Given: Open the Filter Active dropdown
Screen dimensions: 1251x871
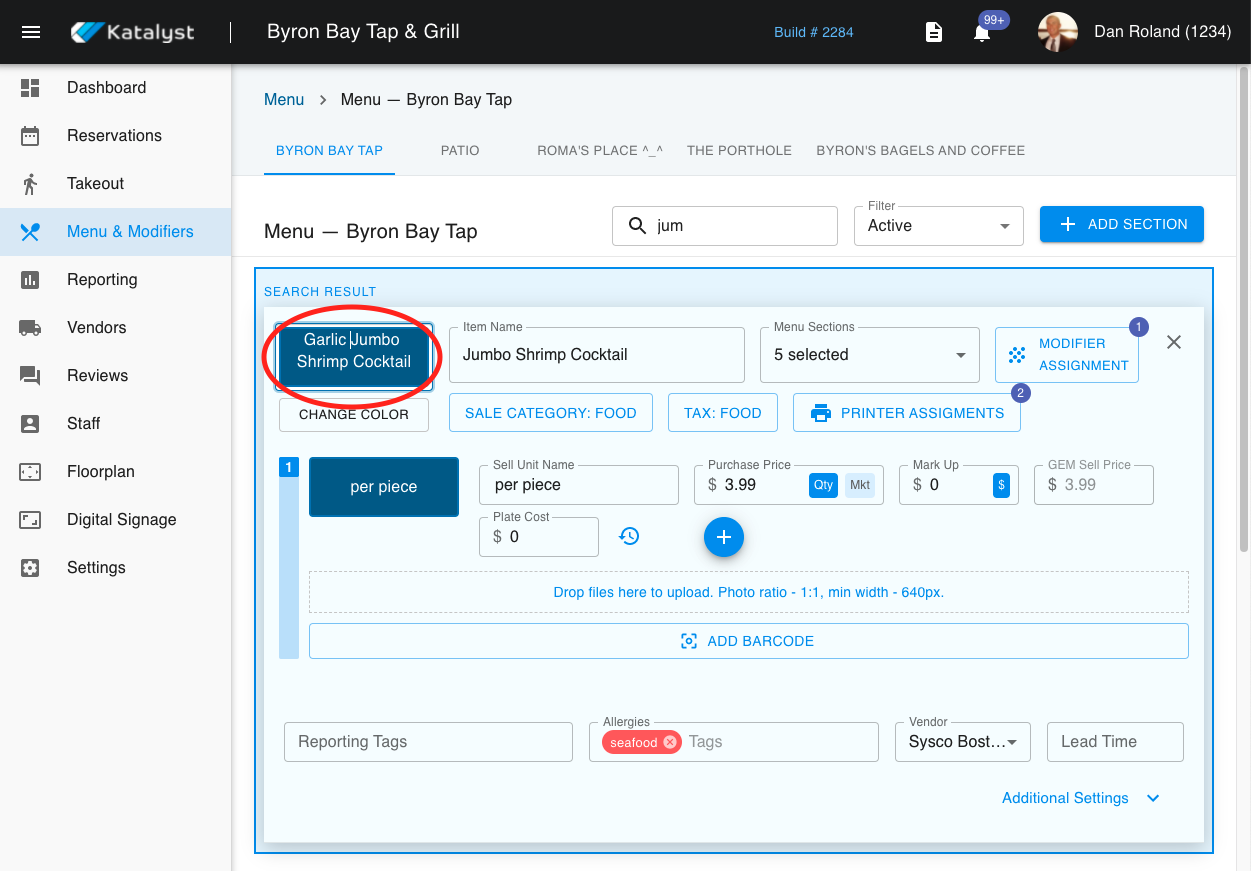Looking at the screenshot, I should pos(938,226).
